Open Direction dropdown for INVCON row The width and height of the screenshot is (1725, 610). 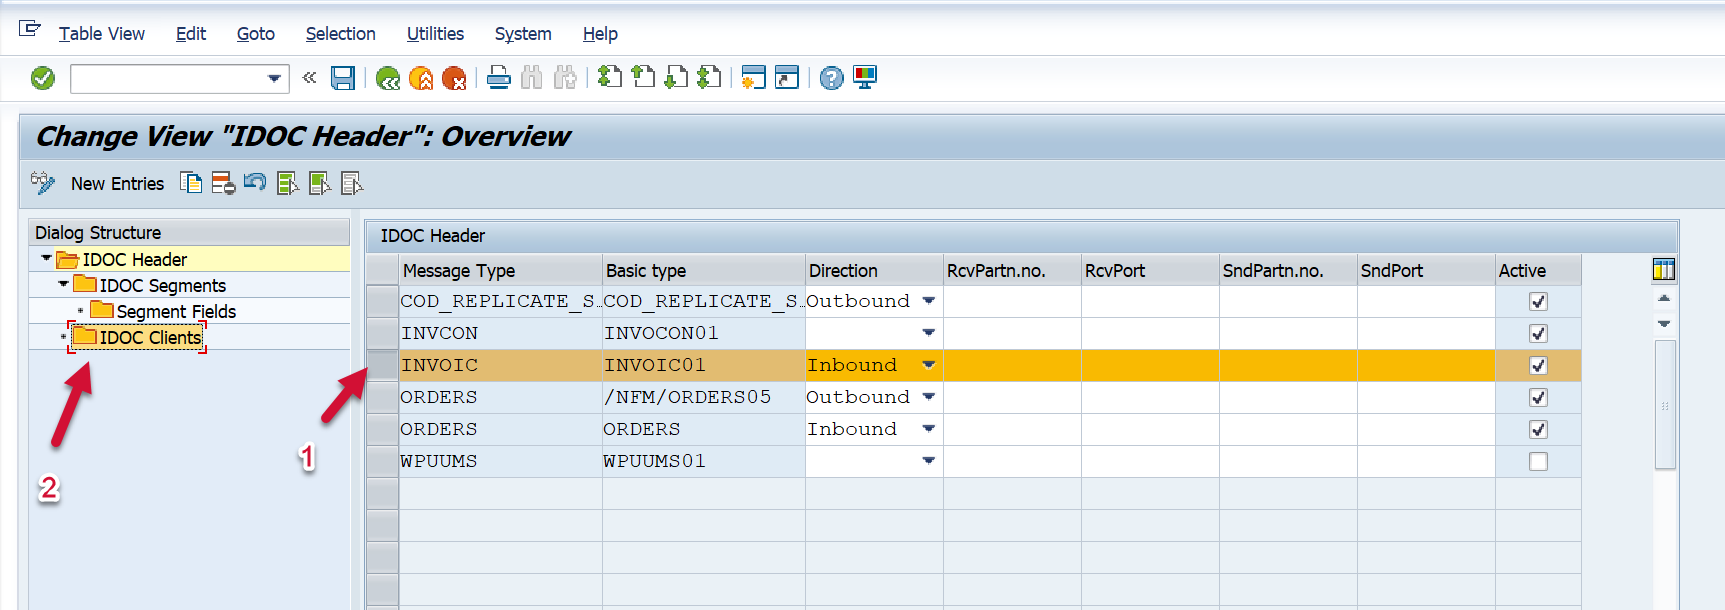[928, 333]
